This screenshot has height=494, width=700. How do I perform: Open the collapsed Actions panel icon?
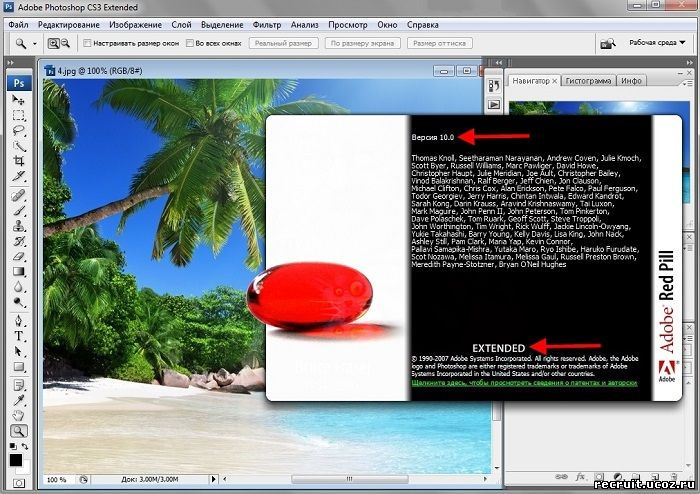[494, 105]
